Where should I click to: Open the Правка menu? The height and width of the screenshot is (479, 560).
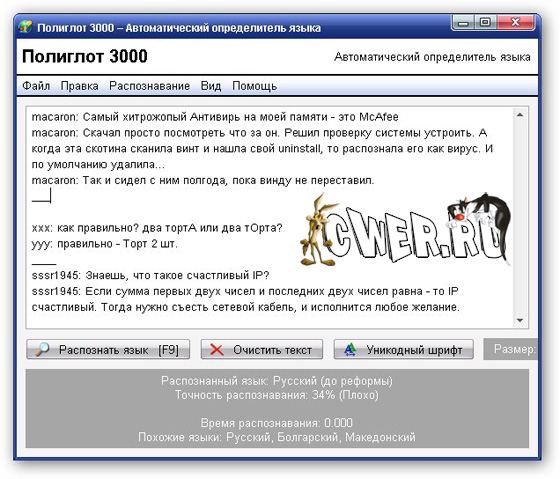79,86
